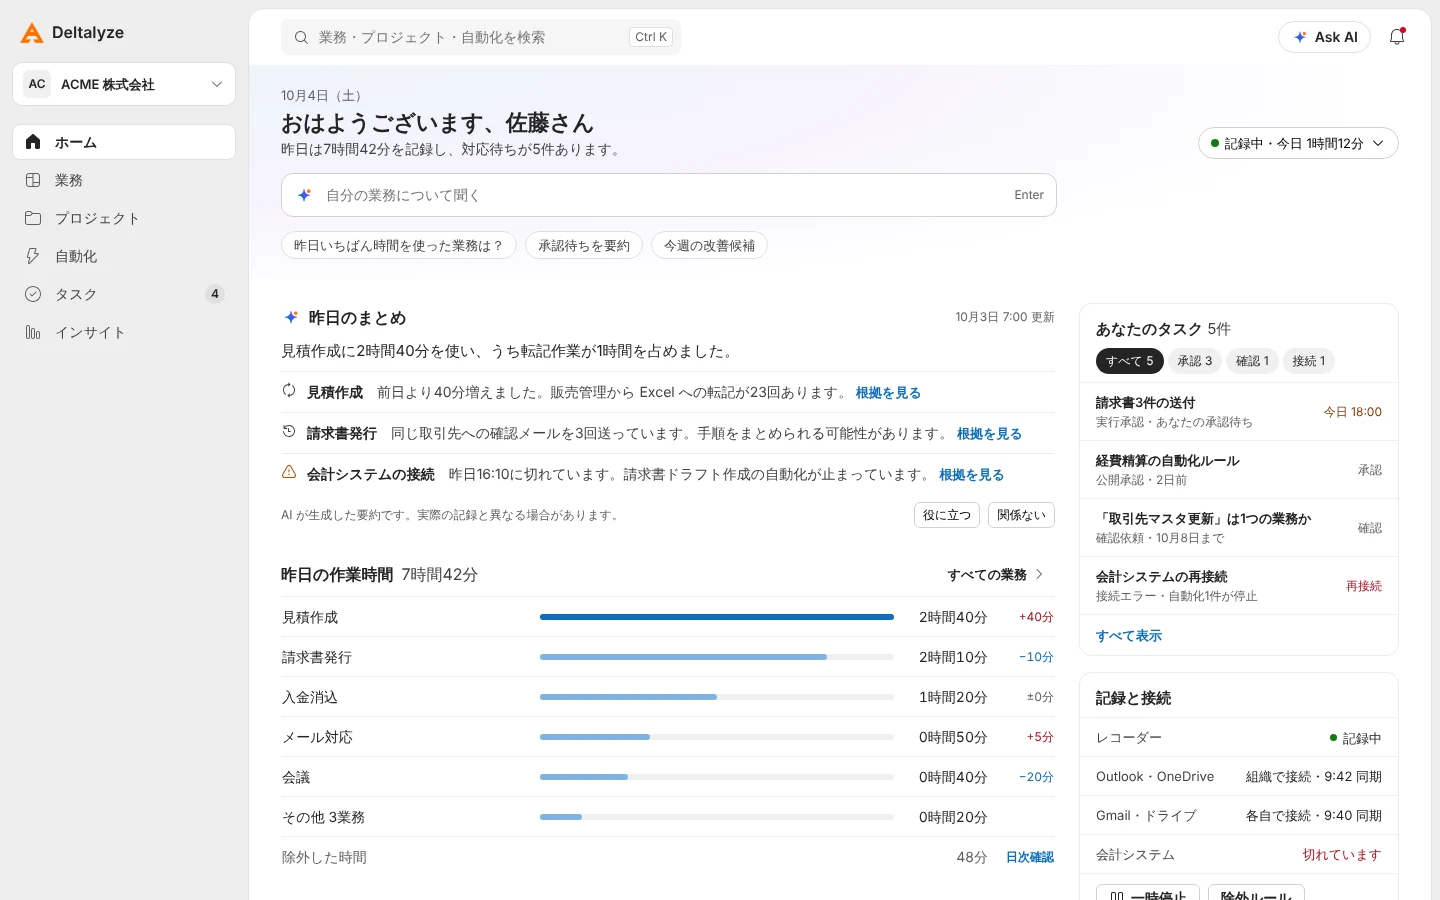The width and height of the screenshot is (1440, 900).
Task: Select the 確認 1 task filter
Action: [1252, 361]
